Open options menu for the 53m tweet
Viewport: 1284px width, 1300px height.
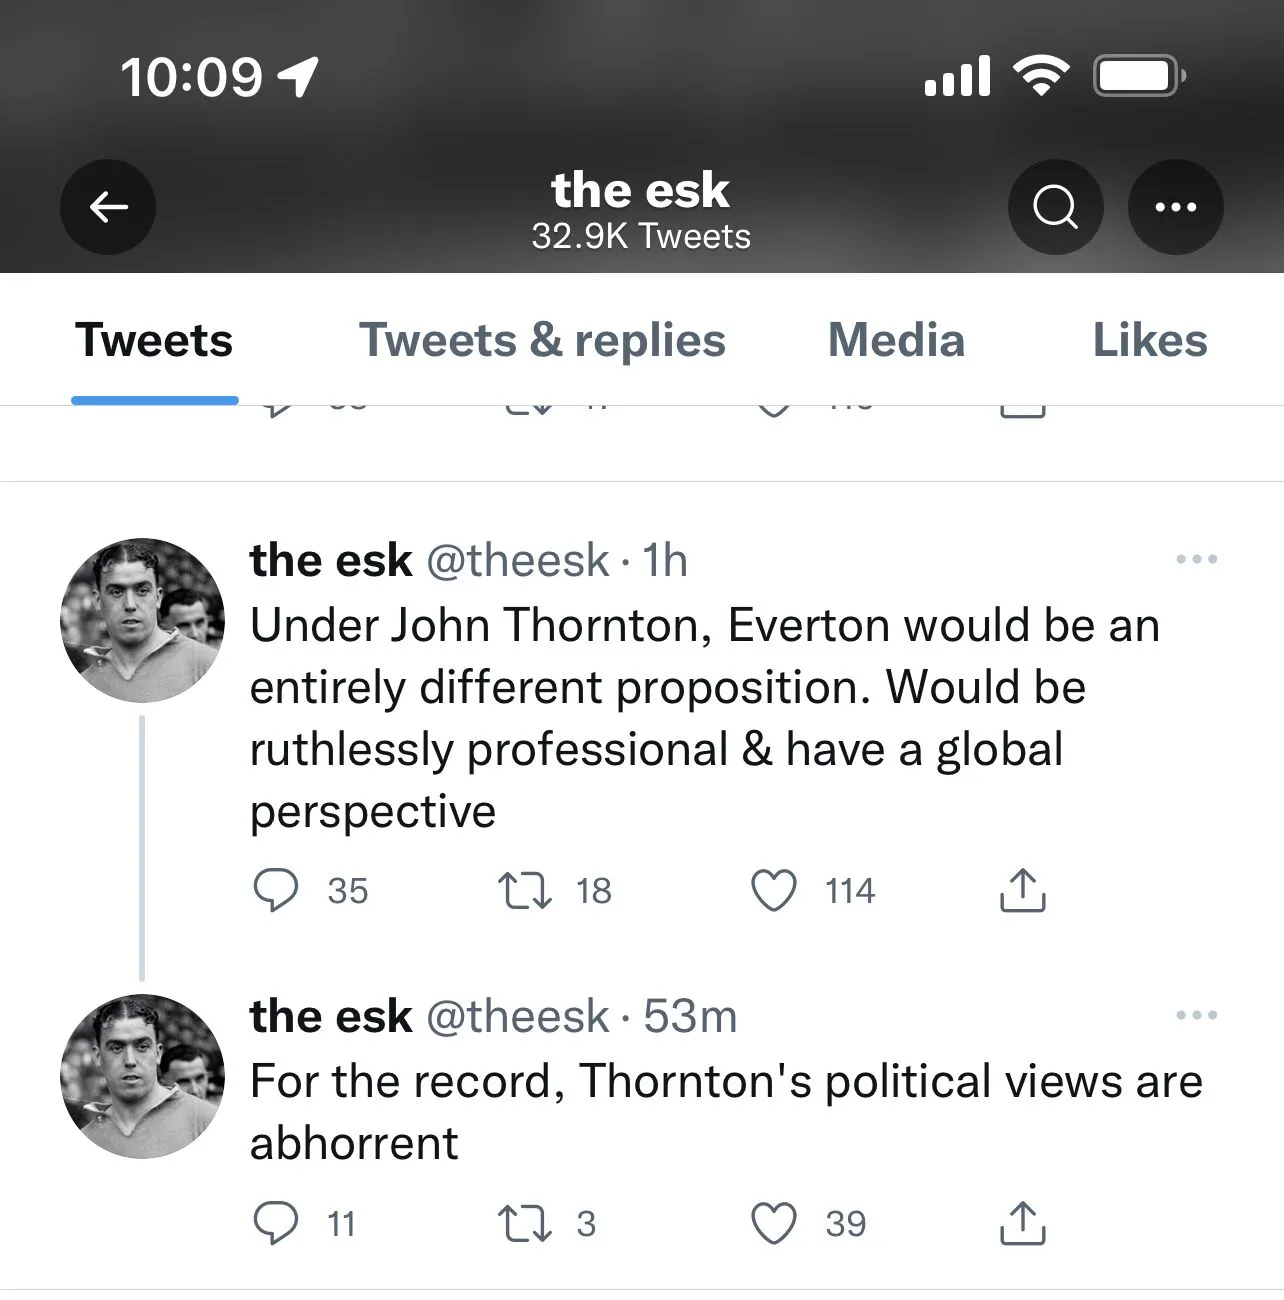pos(1197,1015)
